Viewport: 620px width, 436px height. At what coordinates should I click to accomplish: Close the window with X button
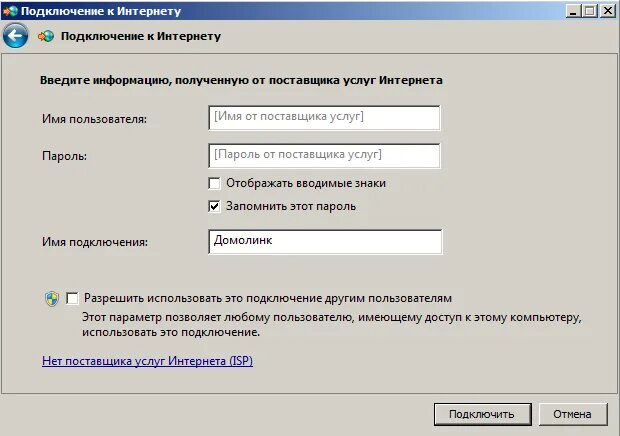pos(608,11)
